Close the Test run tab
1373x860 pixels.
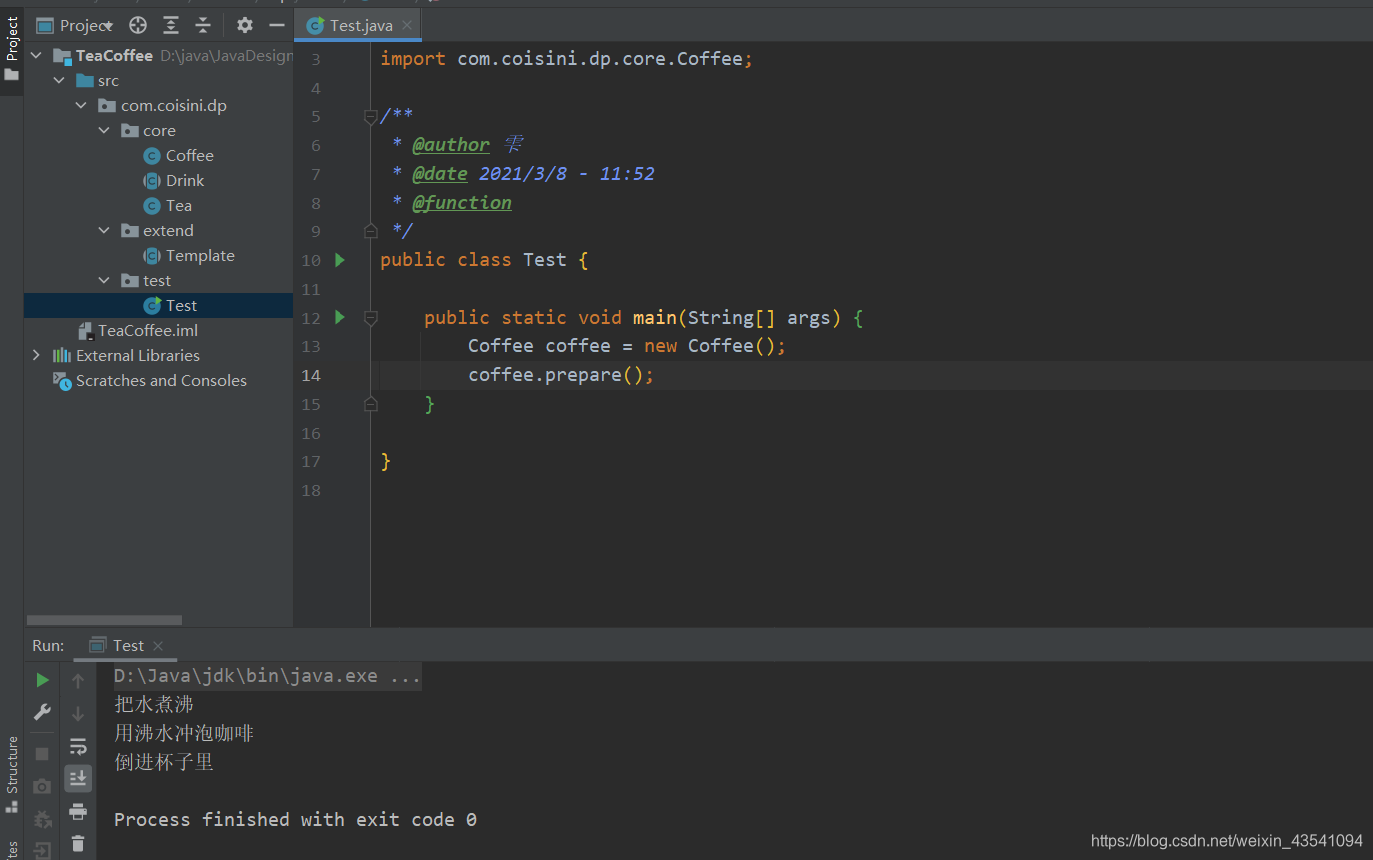tap(158, 646)
